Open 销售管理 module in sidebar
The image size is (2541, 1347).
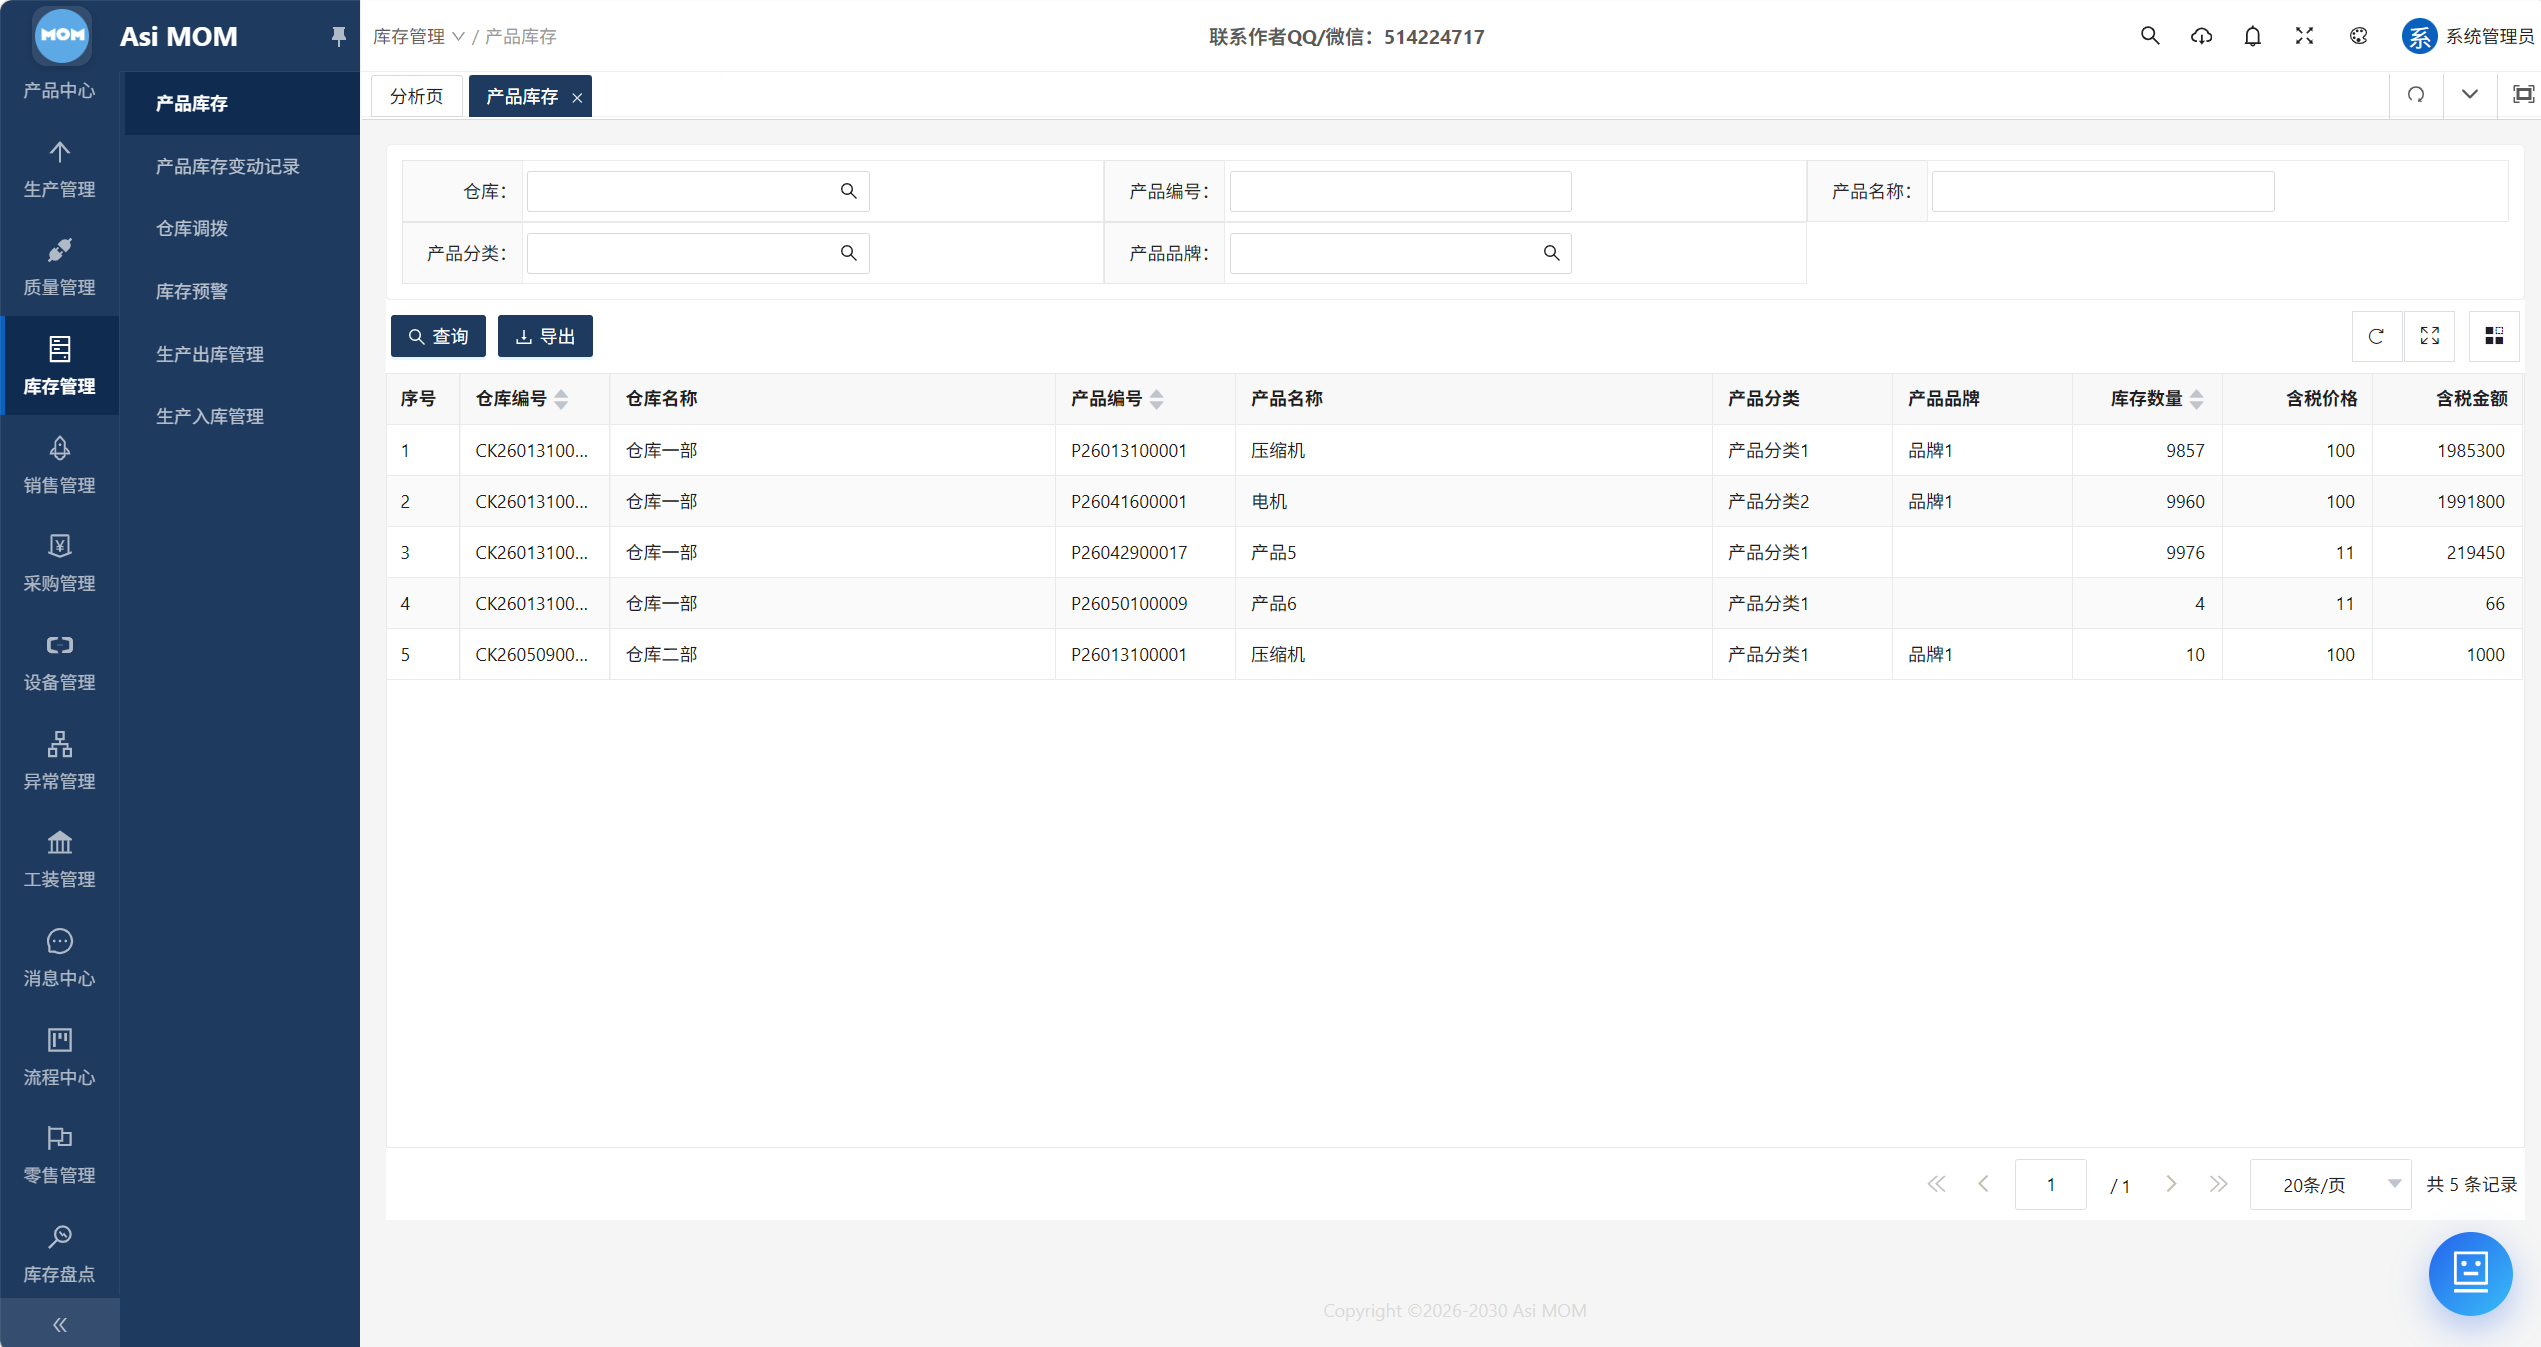click(x=59, y=465)
